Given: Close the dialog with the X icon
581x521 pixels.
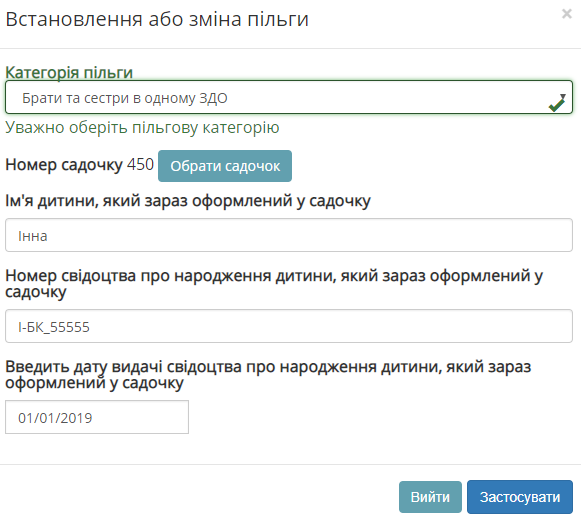Looking at the screenshot, I should [567, 14].
